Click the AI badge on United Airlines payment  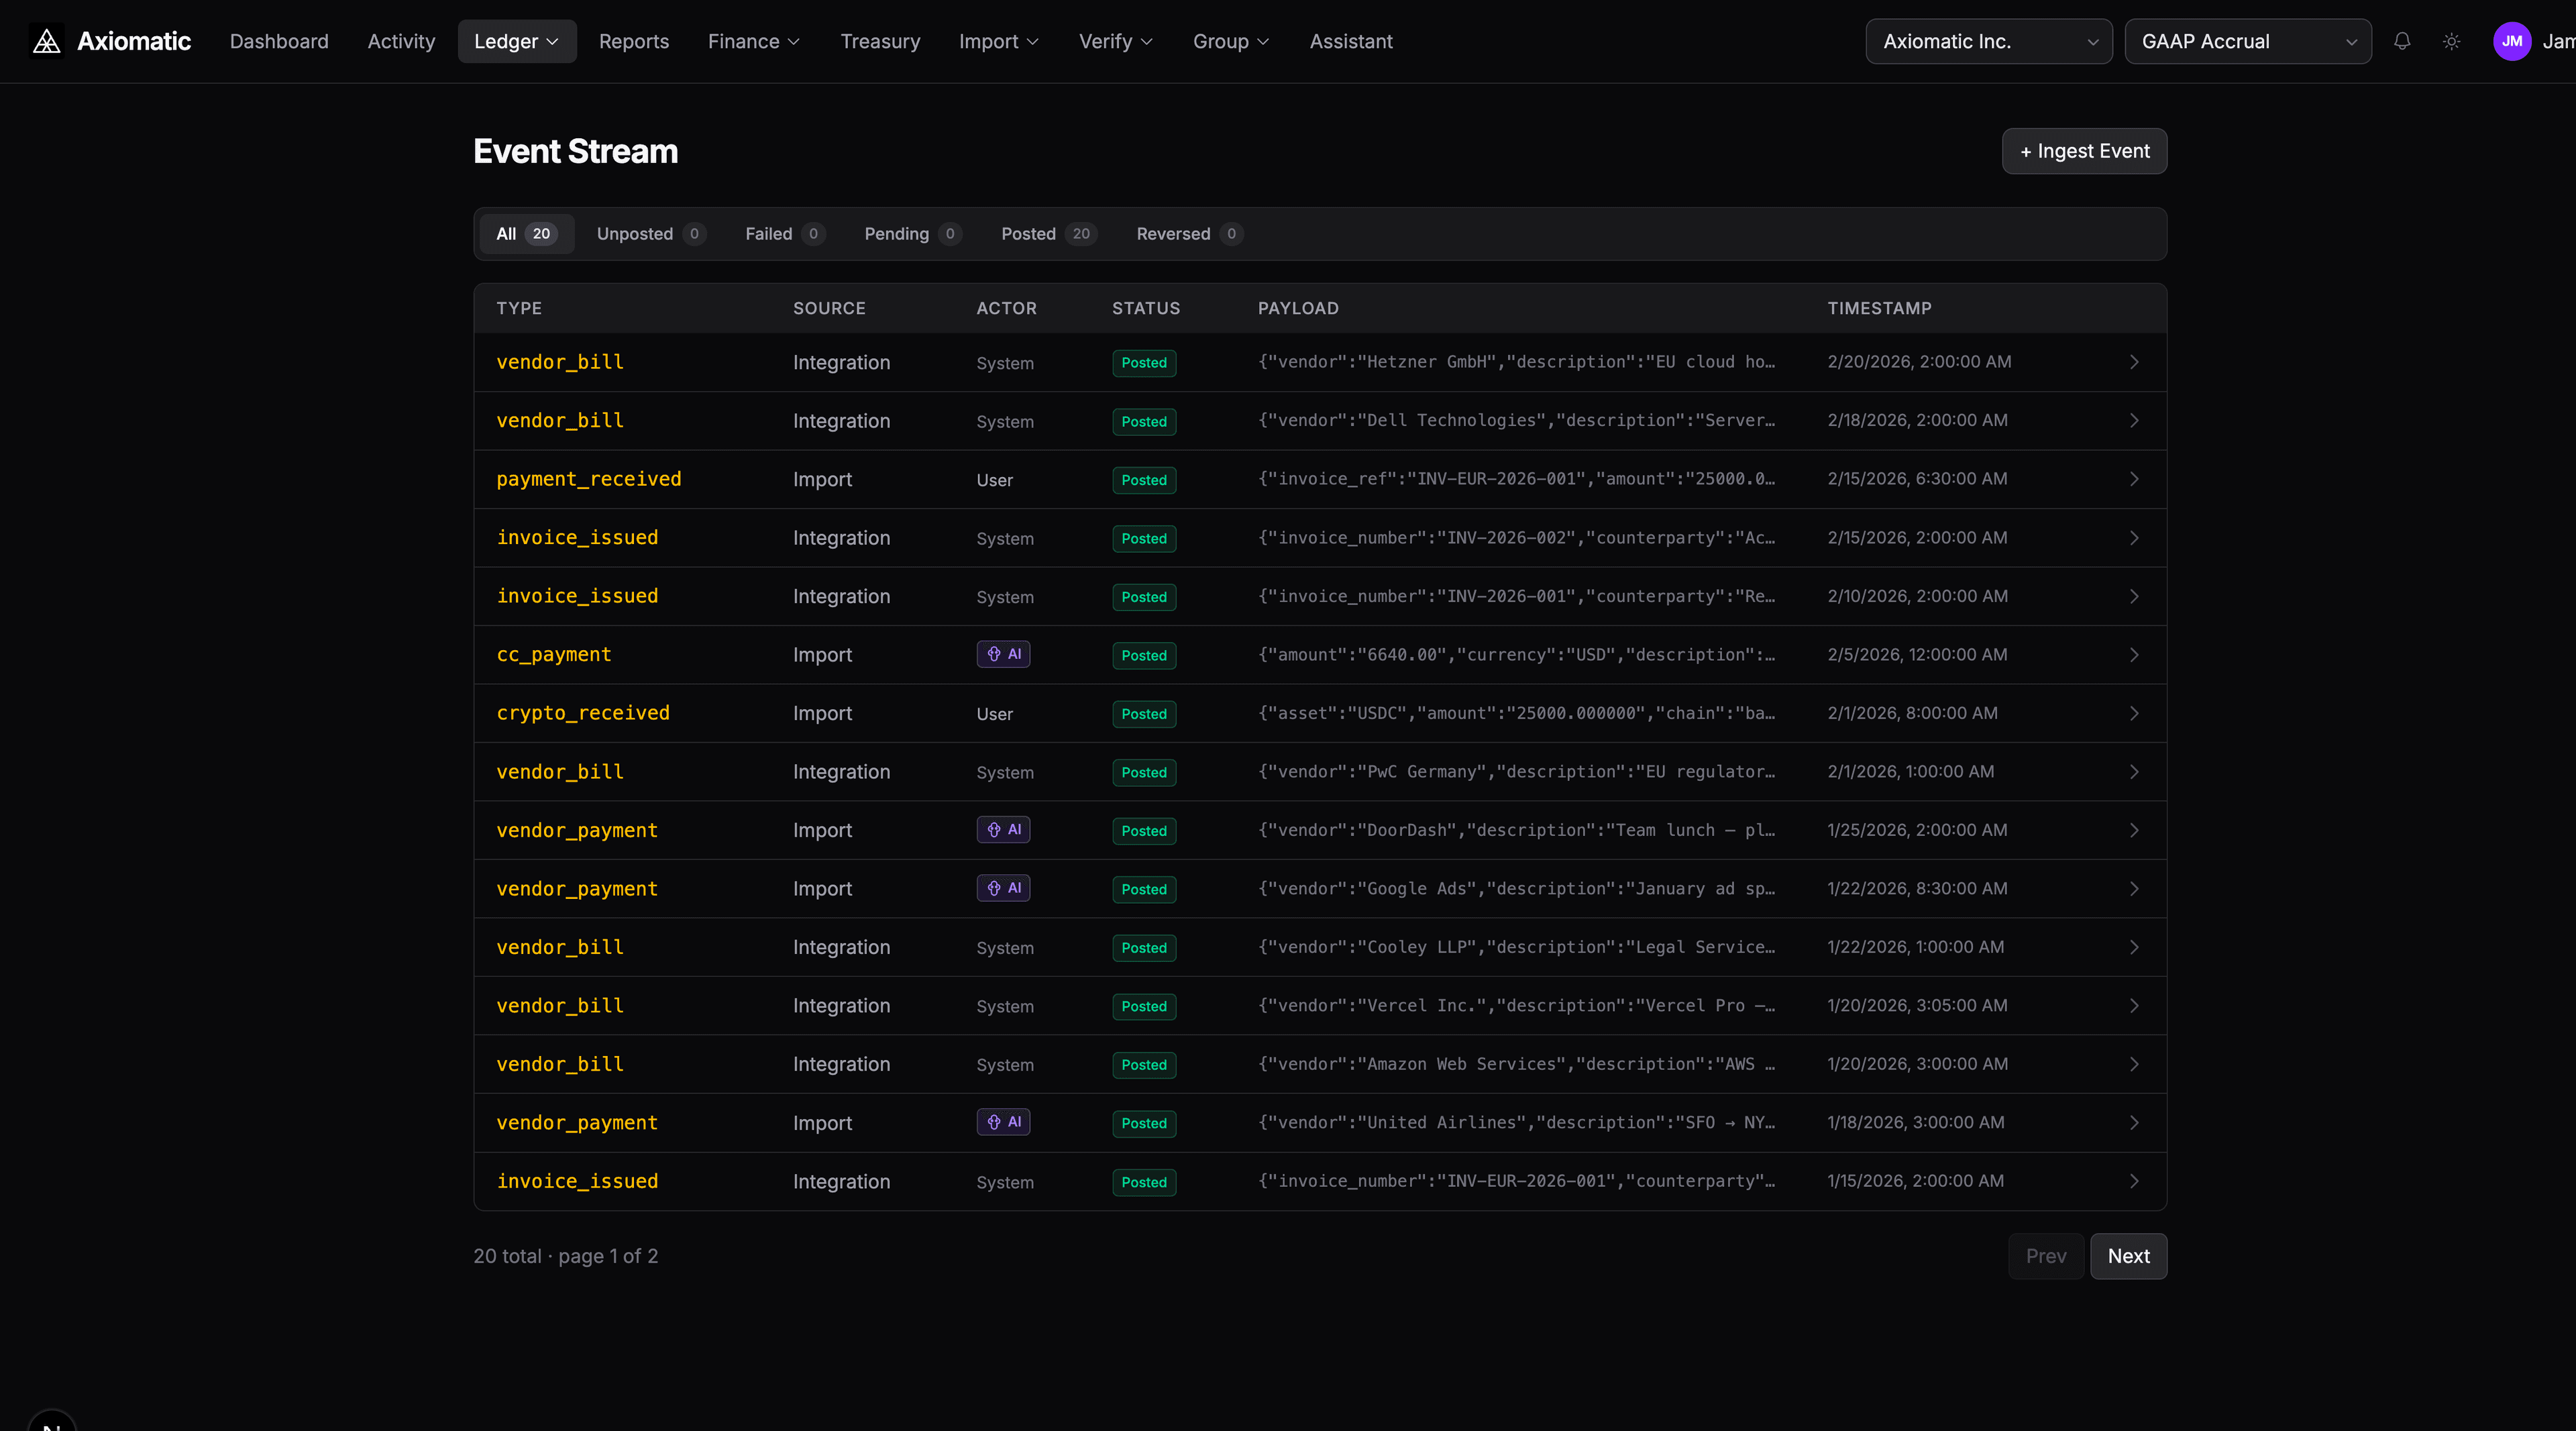1004,1122
